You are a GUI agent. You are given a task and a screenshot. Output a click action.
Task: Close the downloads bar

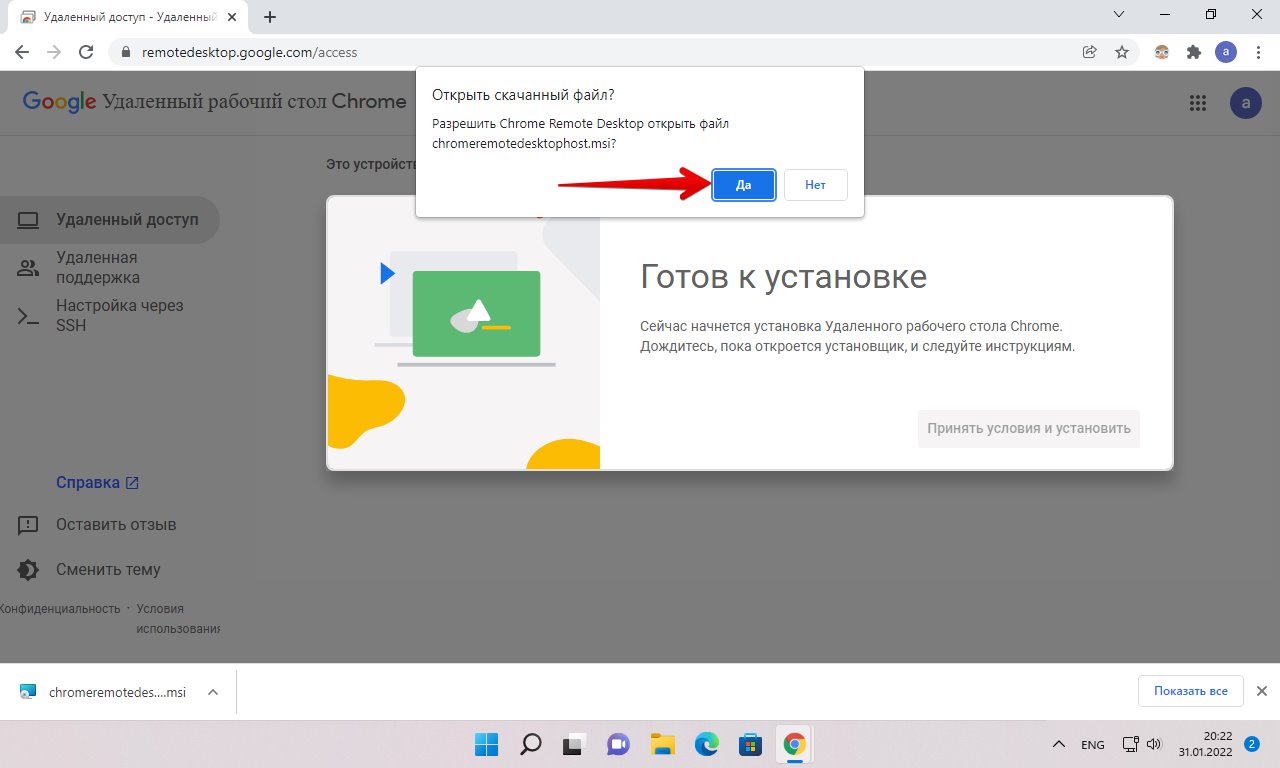pyautogui.click(x=1262, y=691)
